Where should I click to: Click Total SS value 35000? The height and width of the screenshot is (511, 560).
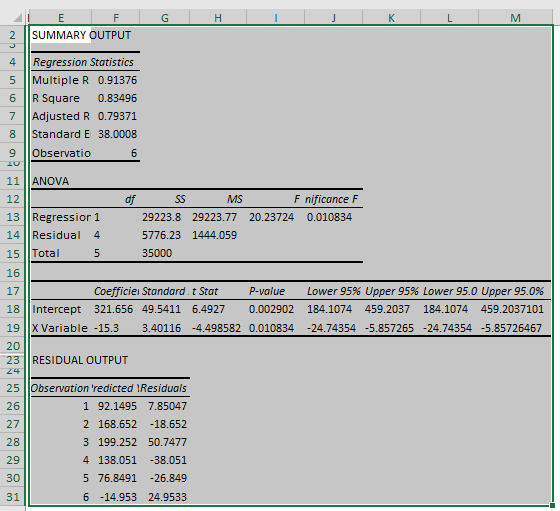[x=157, y=253]
